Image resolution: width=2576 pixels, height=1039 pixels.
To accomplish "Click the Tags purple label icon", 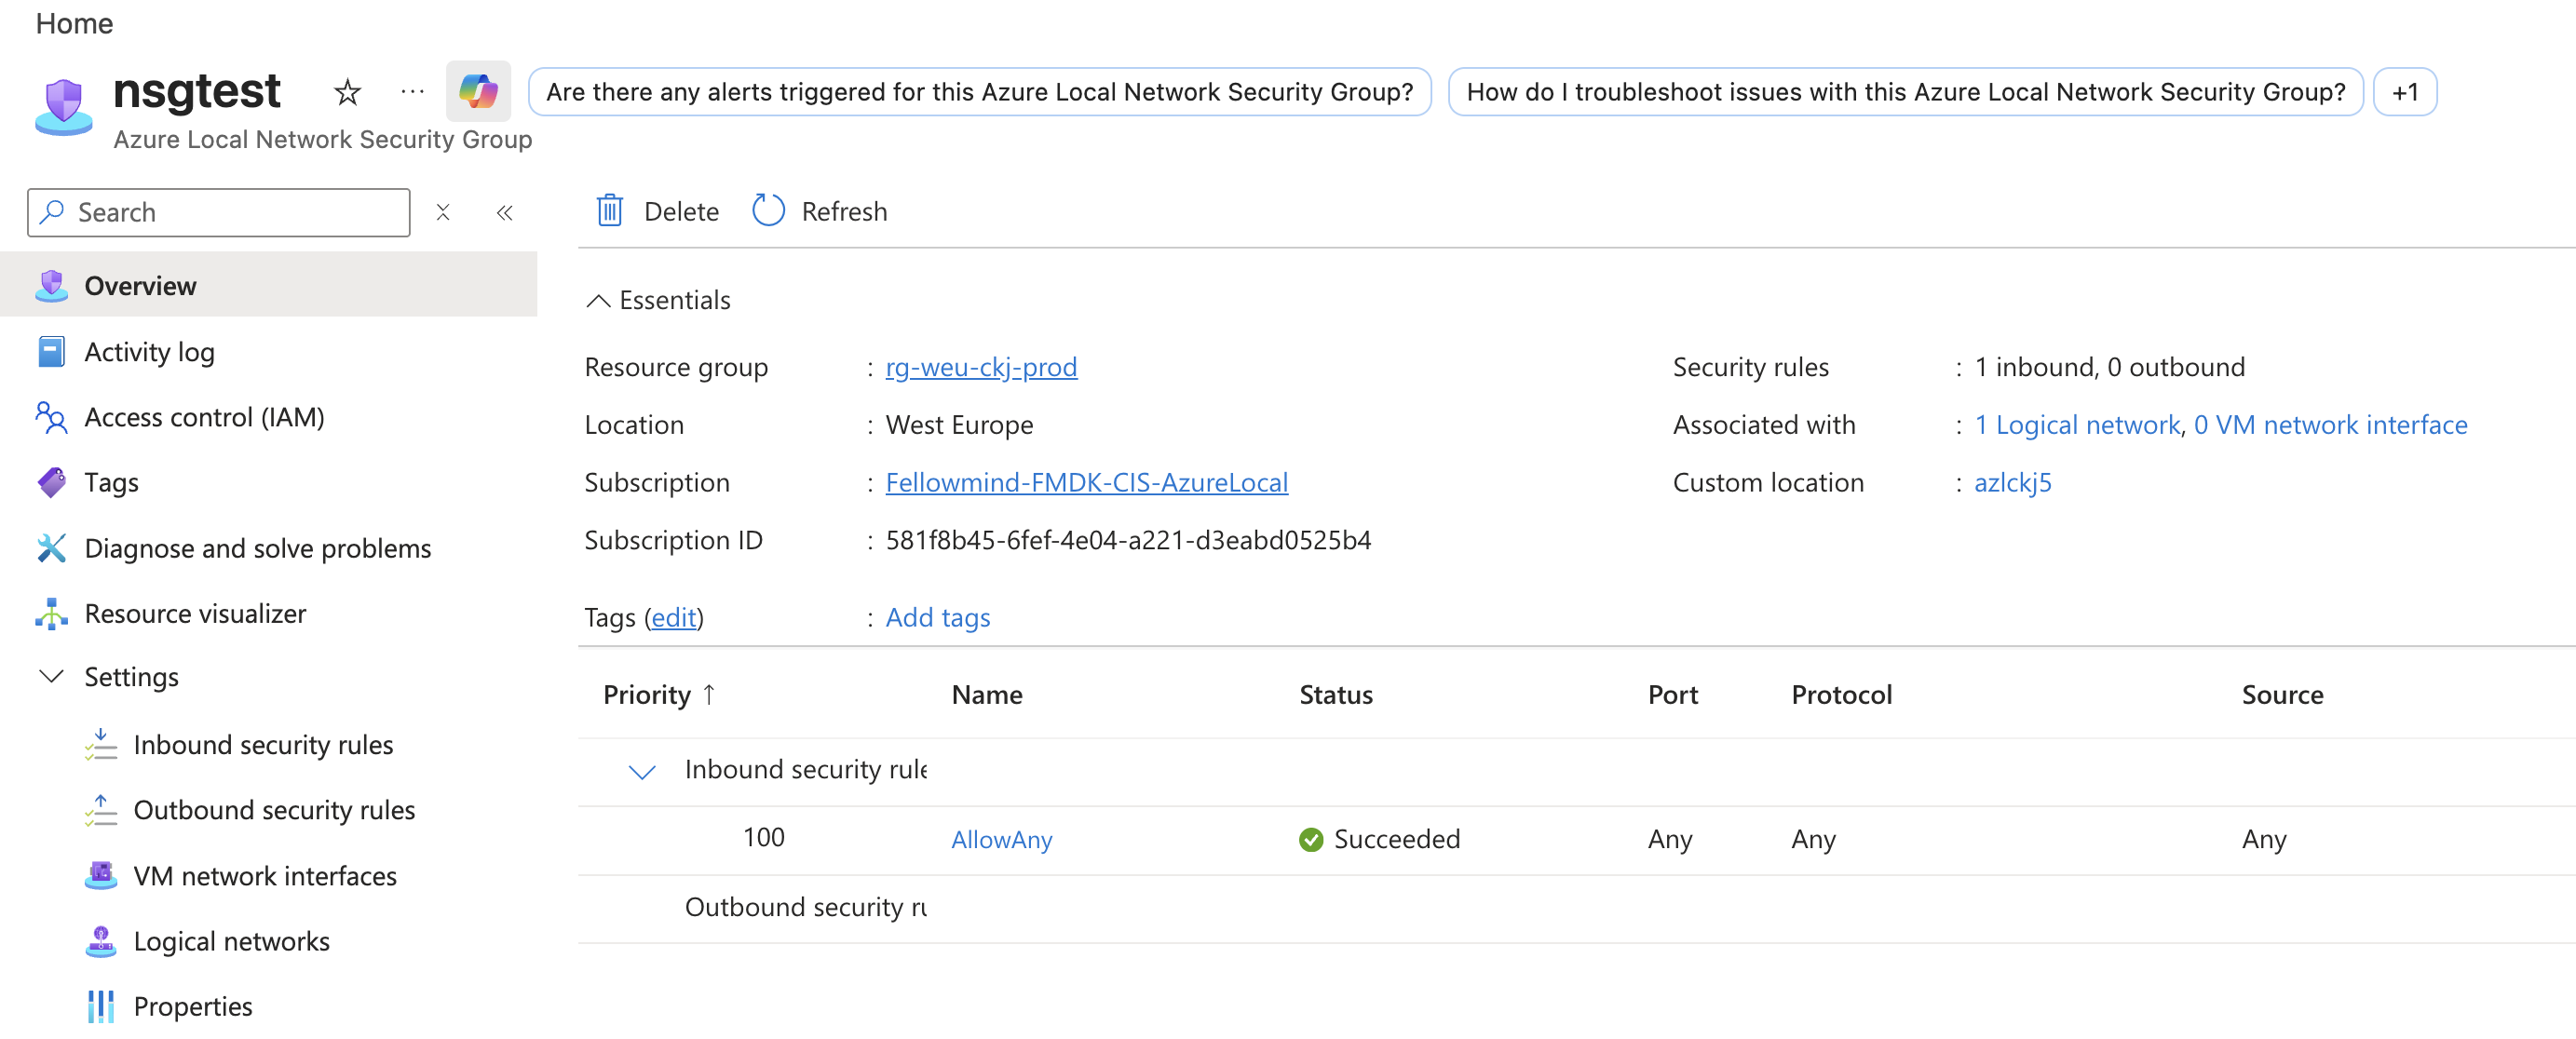I will (x=51, y=483).
